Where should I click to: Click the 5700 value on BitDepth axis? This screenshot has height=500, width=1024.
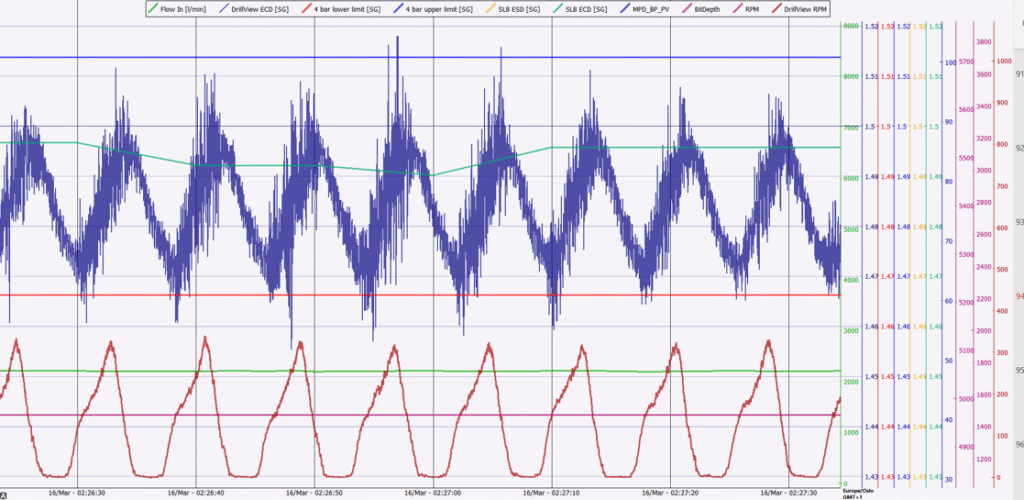pos(966,61)
